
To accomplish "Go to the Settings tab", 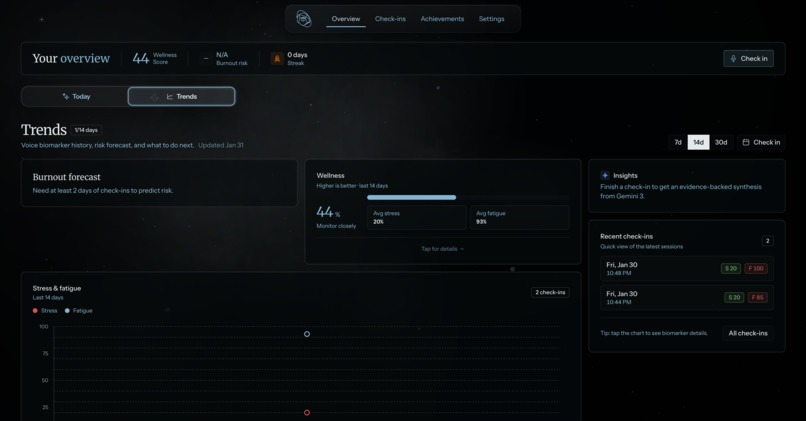I will coord(491,19).
